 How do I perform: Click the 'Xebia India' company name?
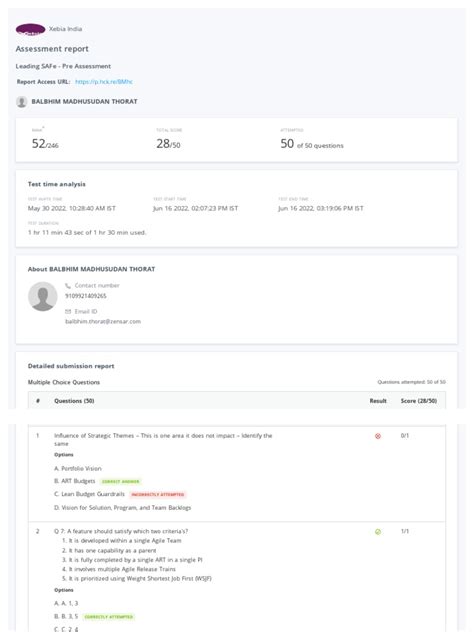pyautogui.click(x=65, y=29)
